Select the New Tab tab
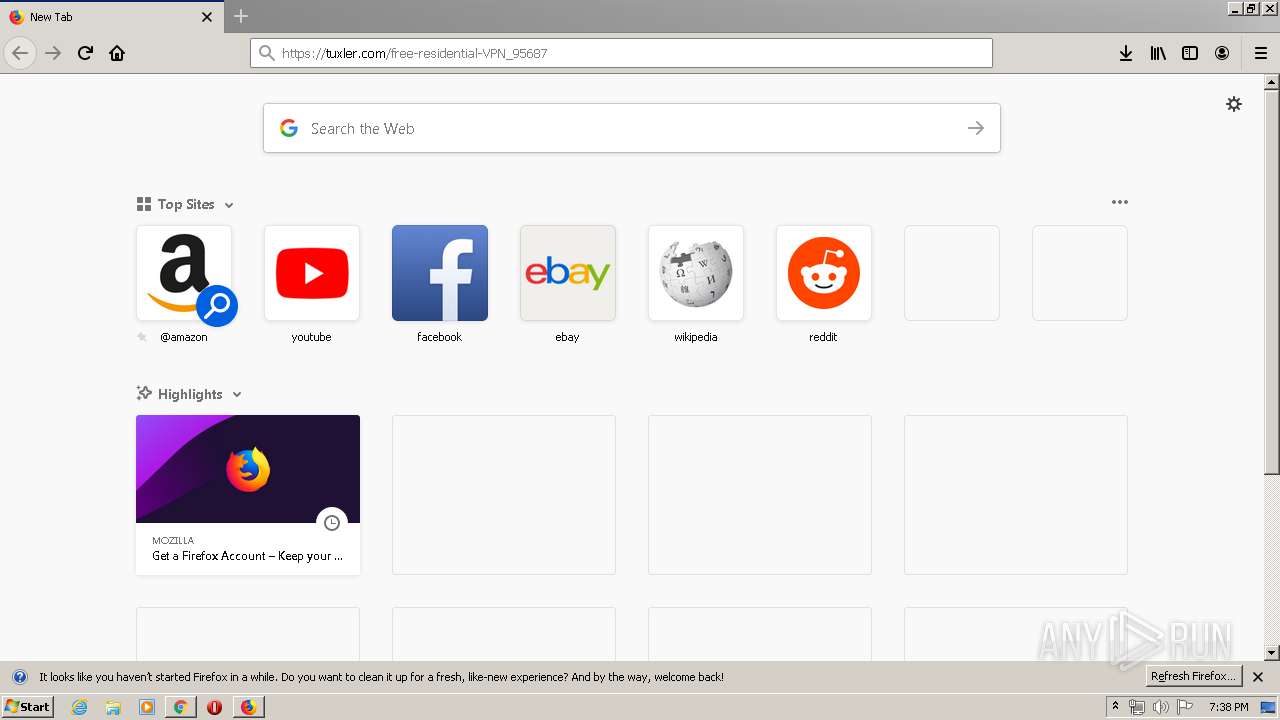This screenshot has height=720, width=1280. coord(111,17)
